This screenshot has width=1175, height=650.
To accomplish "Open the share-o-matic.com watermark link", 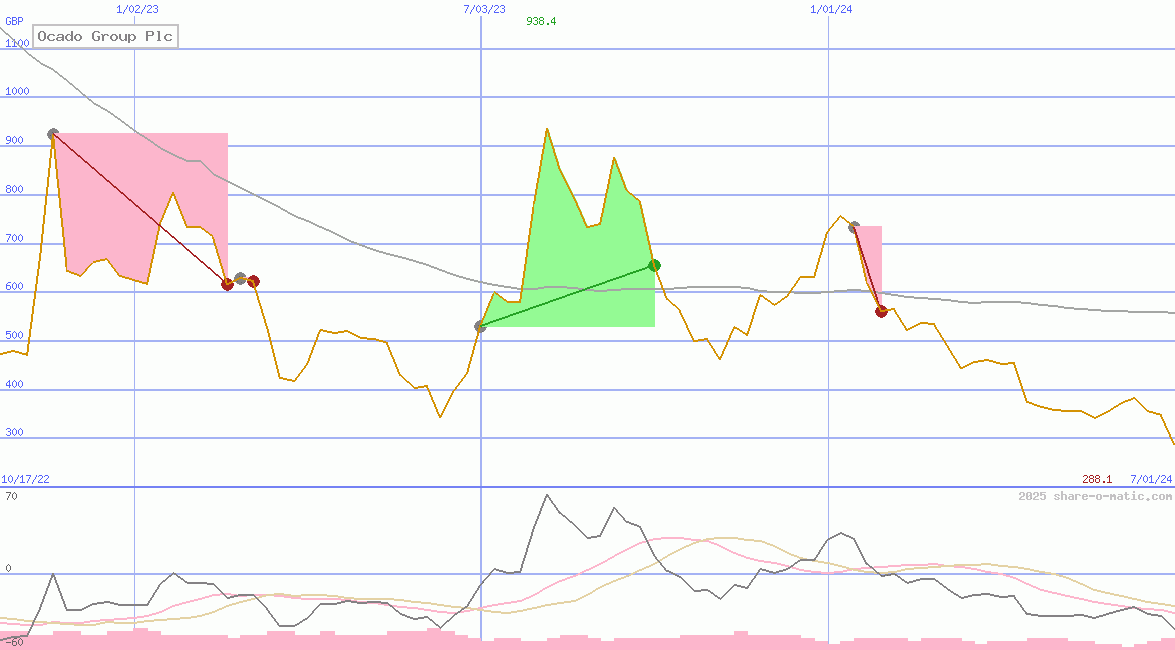I will click(1095, 496).
